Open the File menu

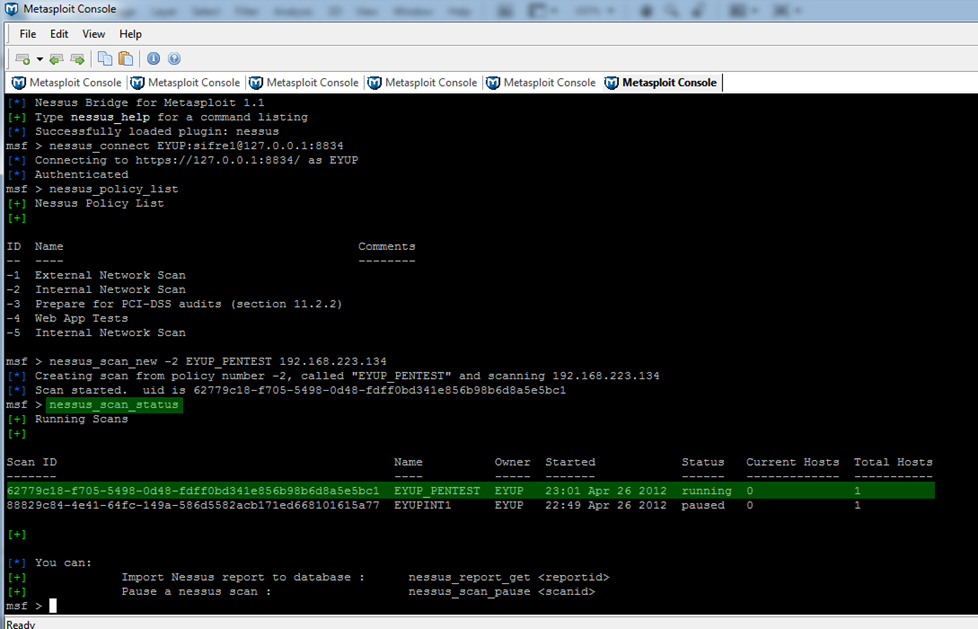tap(27, 34)
